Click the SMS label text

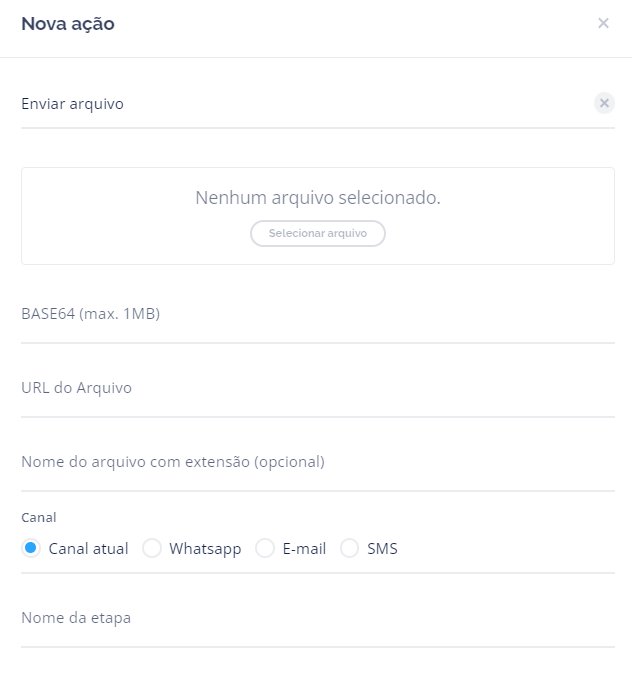point(382,549)
